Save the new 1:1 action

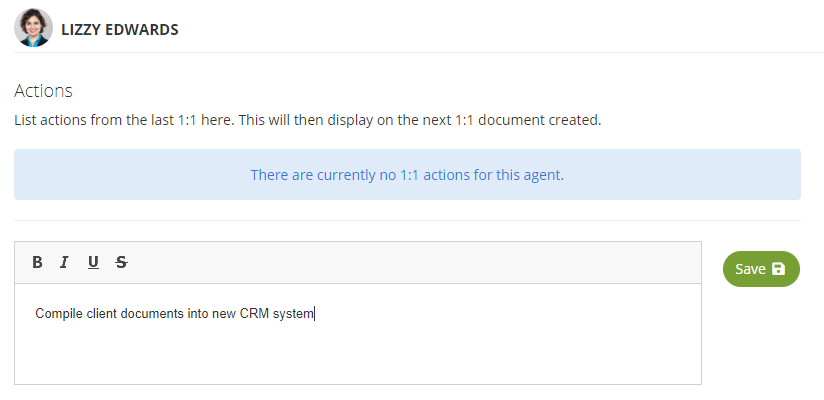point(761,269)
